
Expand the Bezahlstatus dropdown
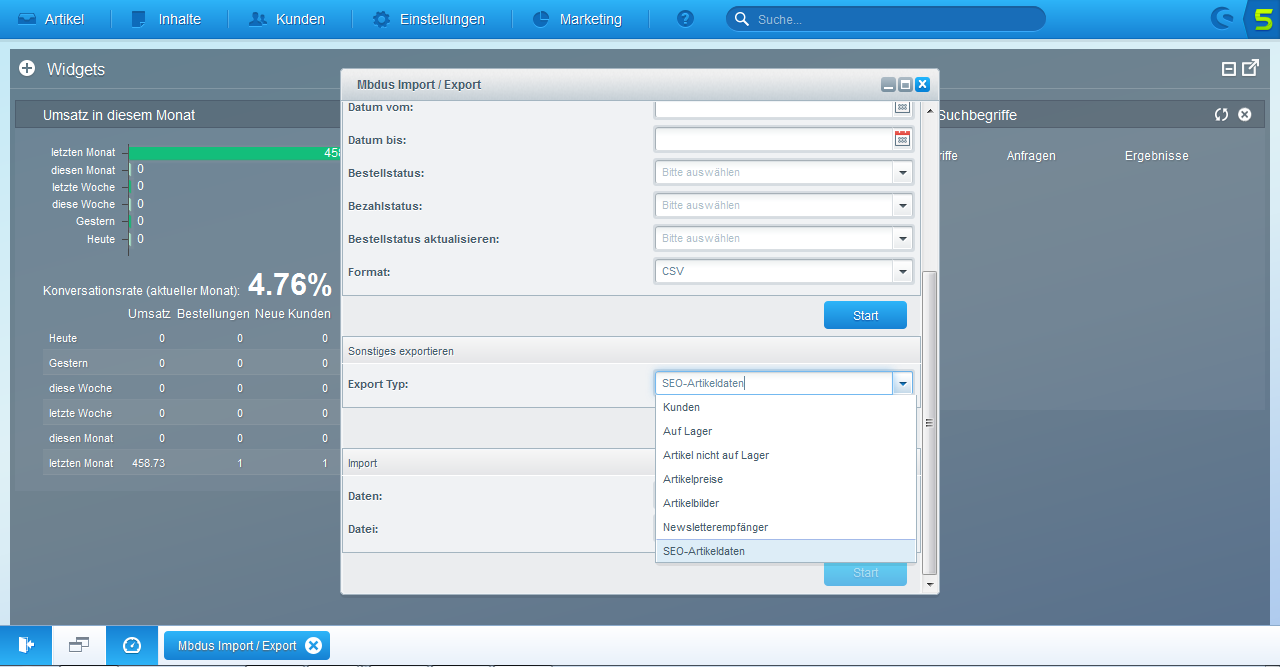click(903, 206)
